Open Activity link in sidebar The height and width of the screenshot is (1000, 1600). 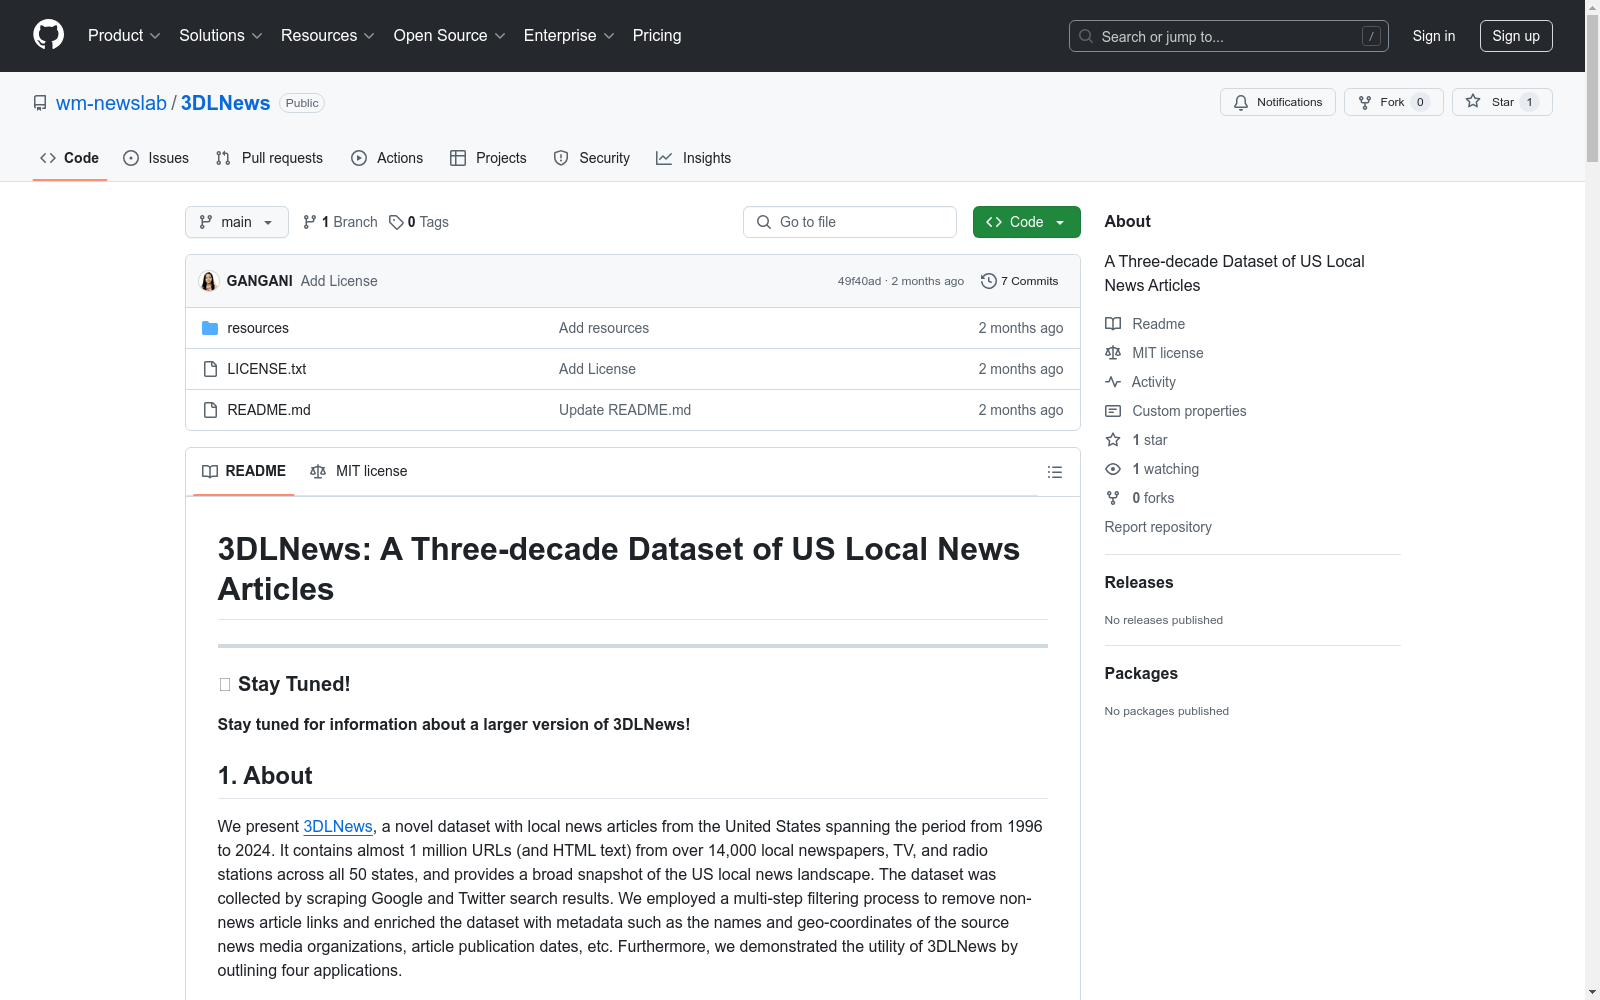click(x=1140, y=382)
